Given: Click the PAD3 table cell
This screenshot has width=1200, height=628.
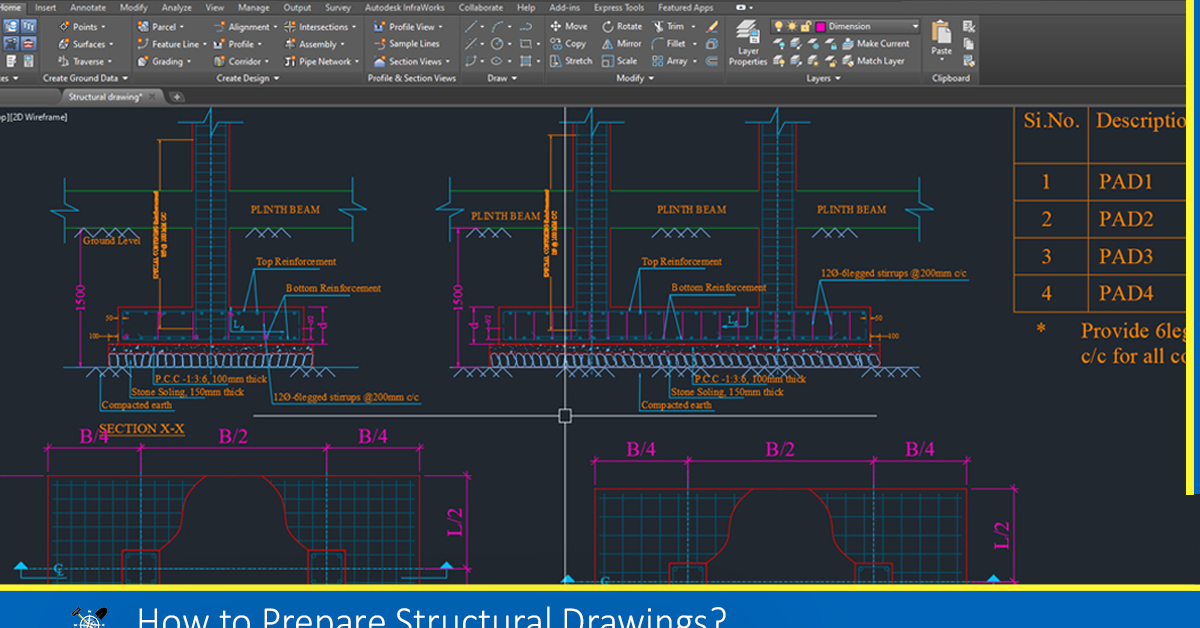Looking at the screenshot, I should [1126, 256].
